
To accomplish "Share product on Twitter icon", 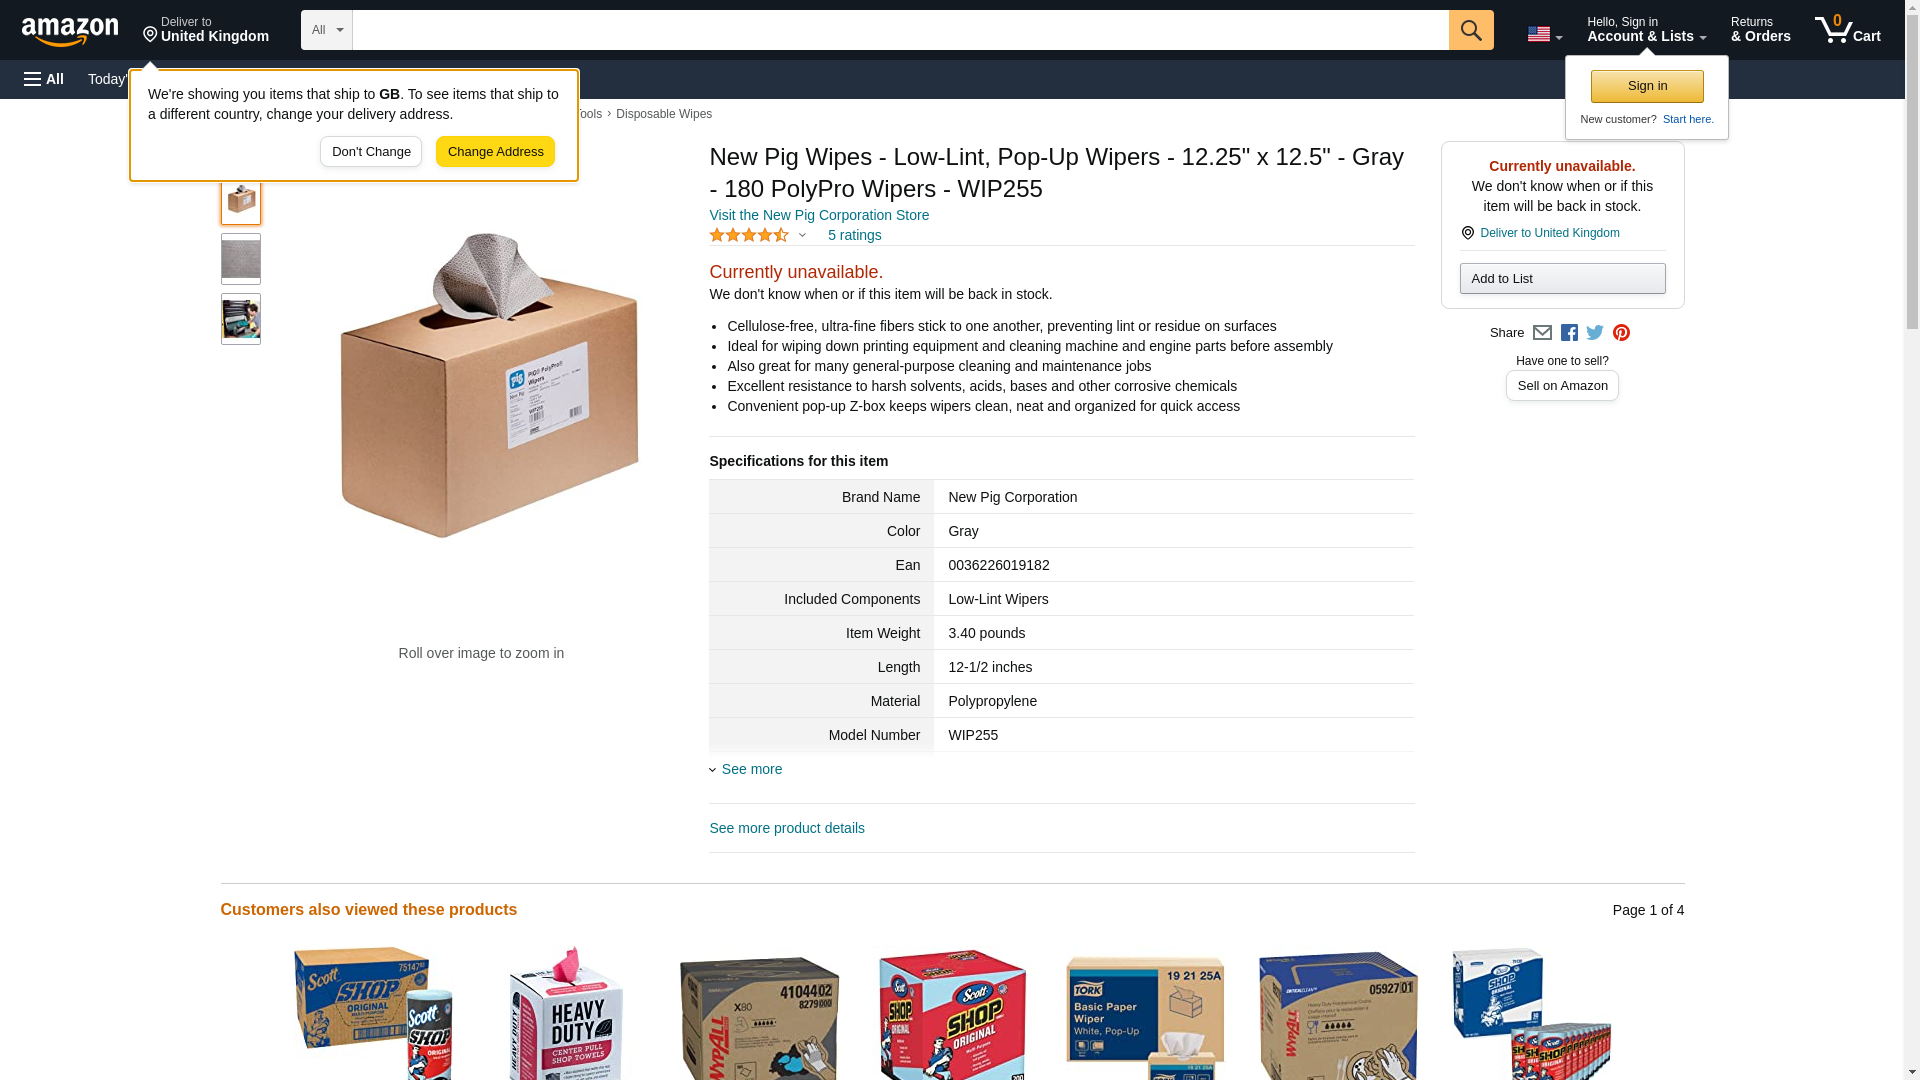I will pos(1595,333).
